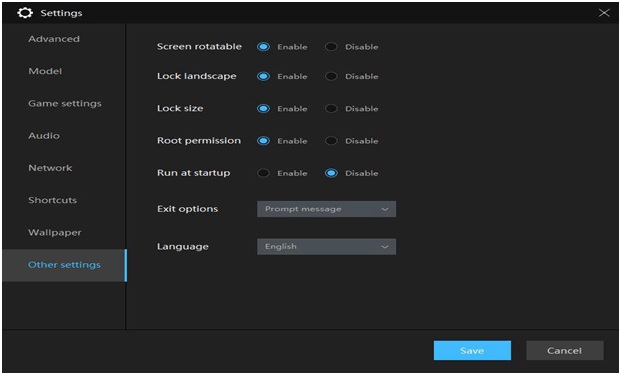Viewport: 621px width, 375px height.
Task: Go to the Audio tab
Action: [44, 136]
